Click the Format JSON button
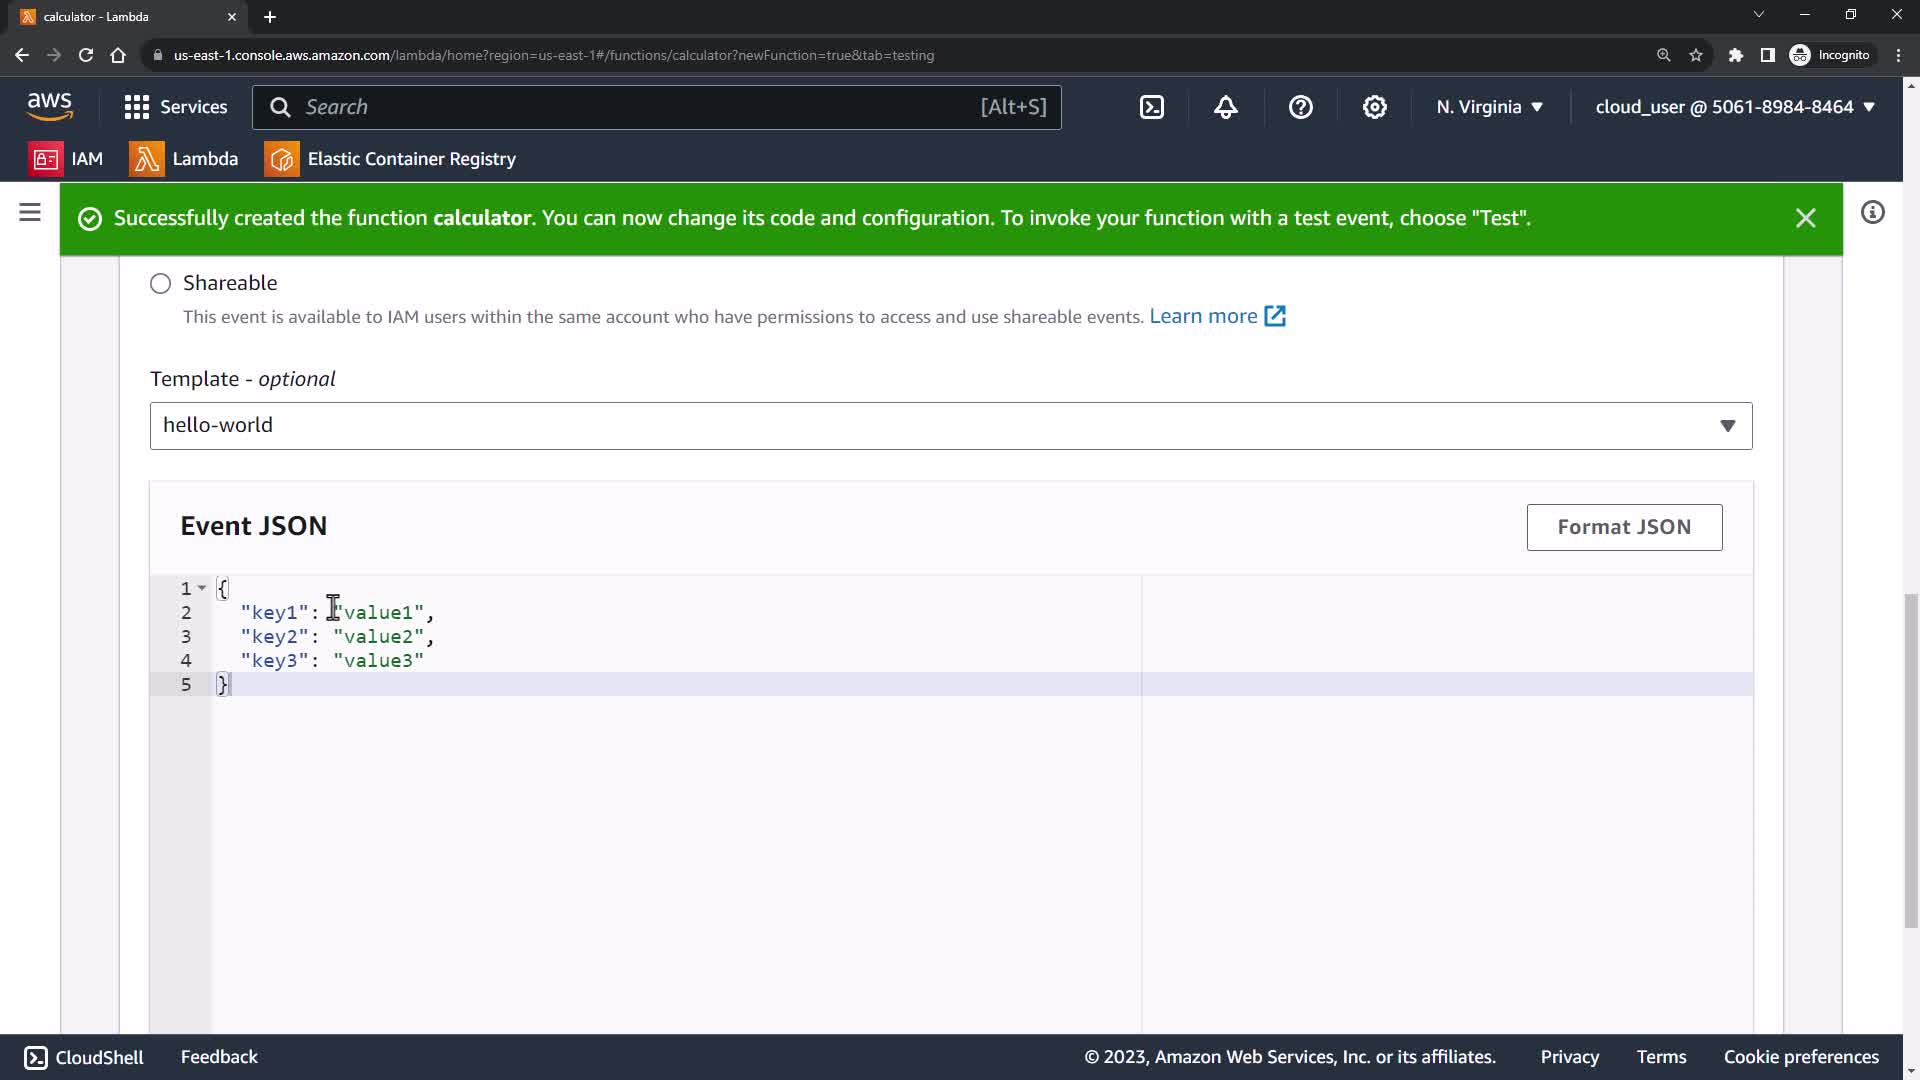This screenshot has width=1920, height=1080. point(1624,527)
